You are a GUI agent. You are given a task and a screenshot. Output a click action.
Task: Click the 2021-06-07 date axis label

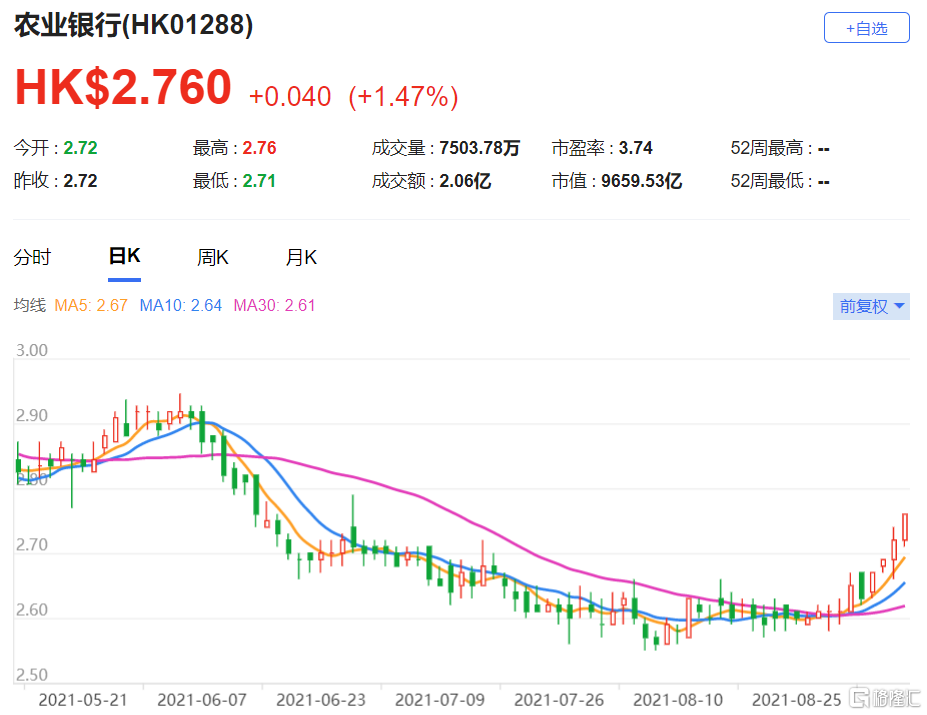[202, 700]
